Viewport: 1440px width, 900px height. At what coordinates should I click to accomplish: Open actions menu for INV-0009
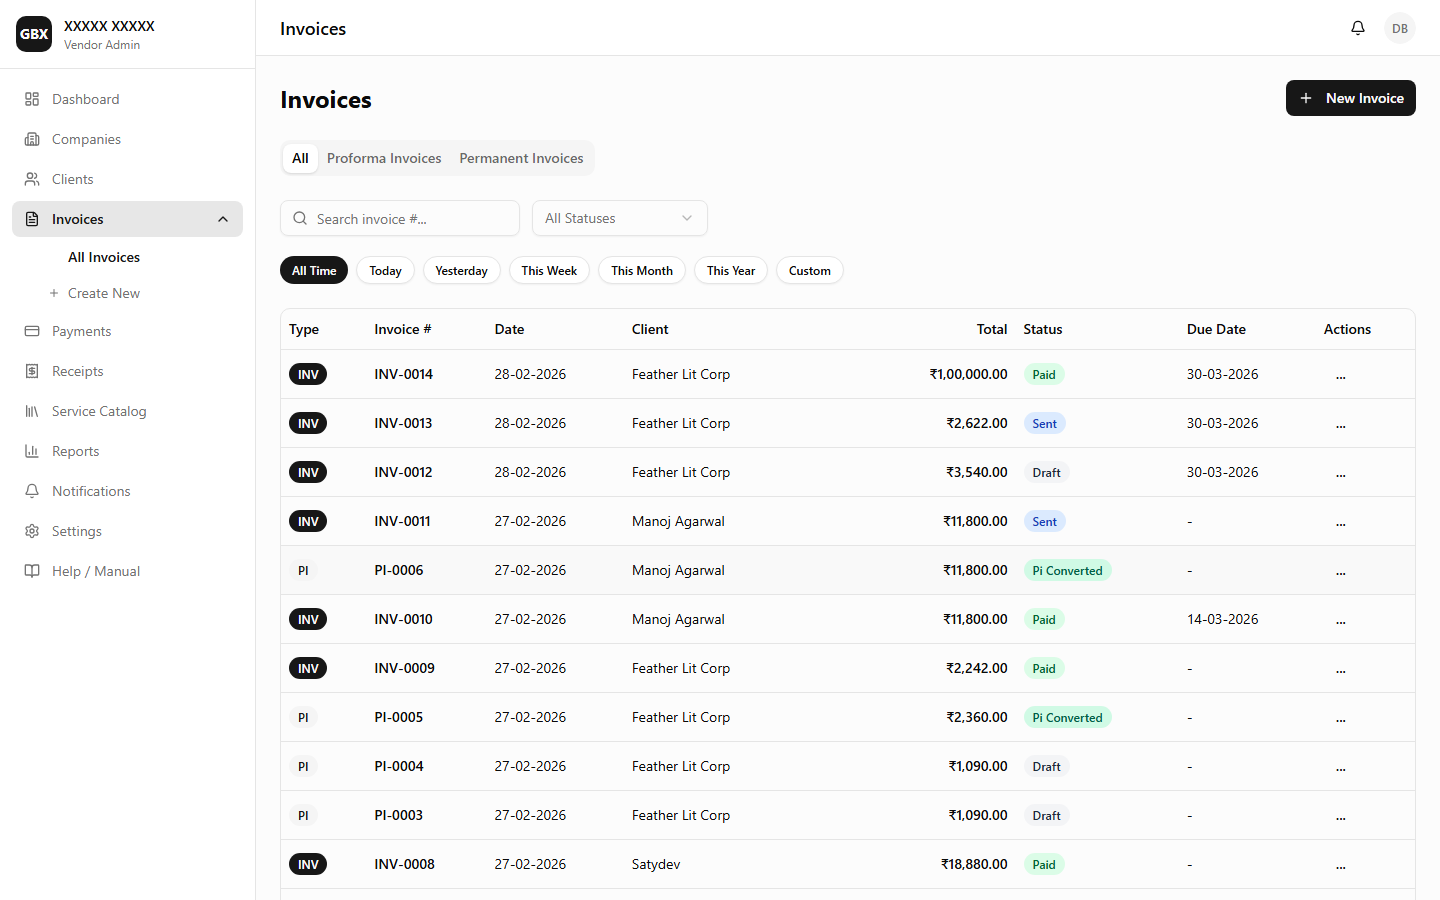click(1340, 669)
